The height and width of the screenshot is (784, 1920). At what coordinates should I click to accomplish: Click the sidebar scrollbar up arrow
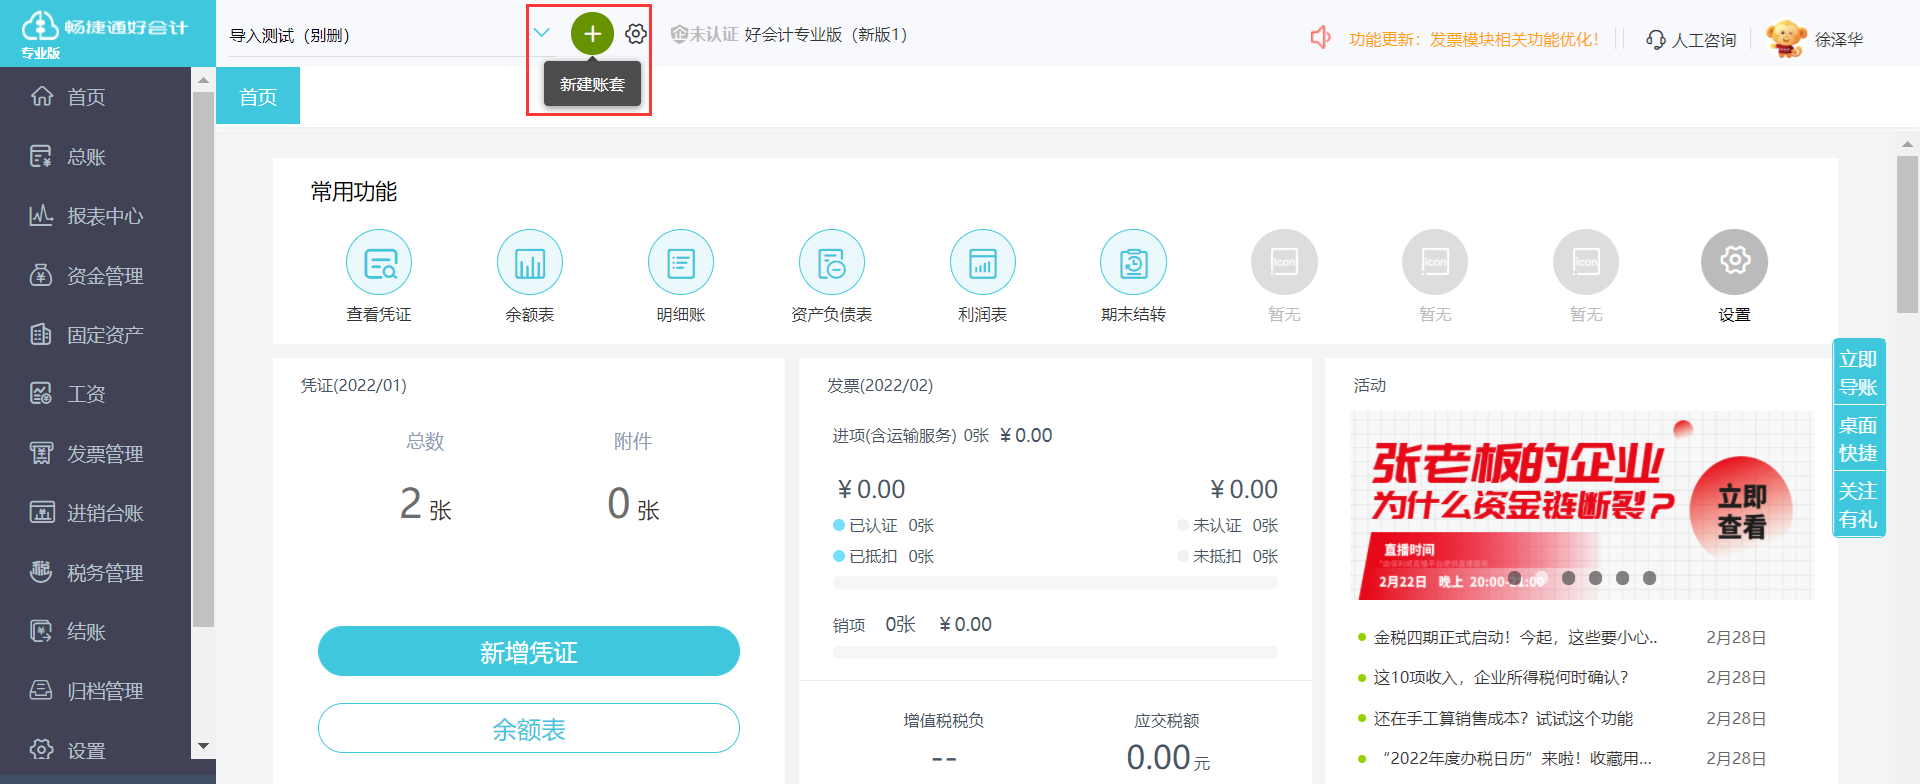[x=204, y=80]
